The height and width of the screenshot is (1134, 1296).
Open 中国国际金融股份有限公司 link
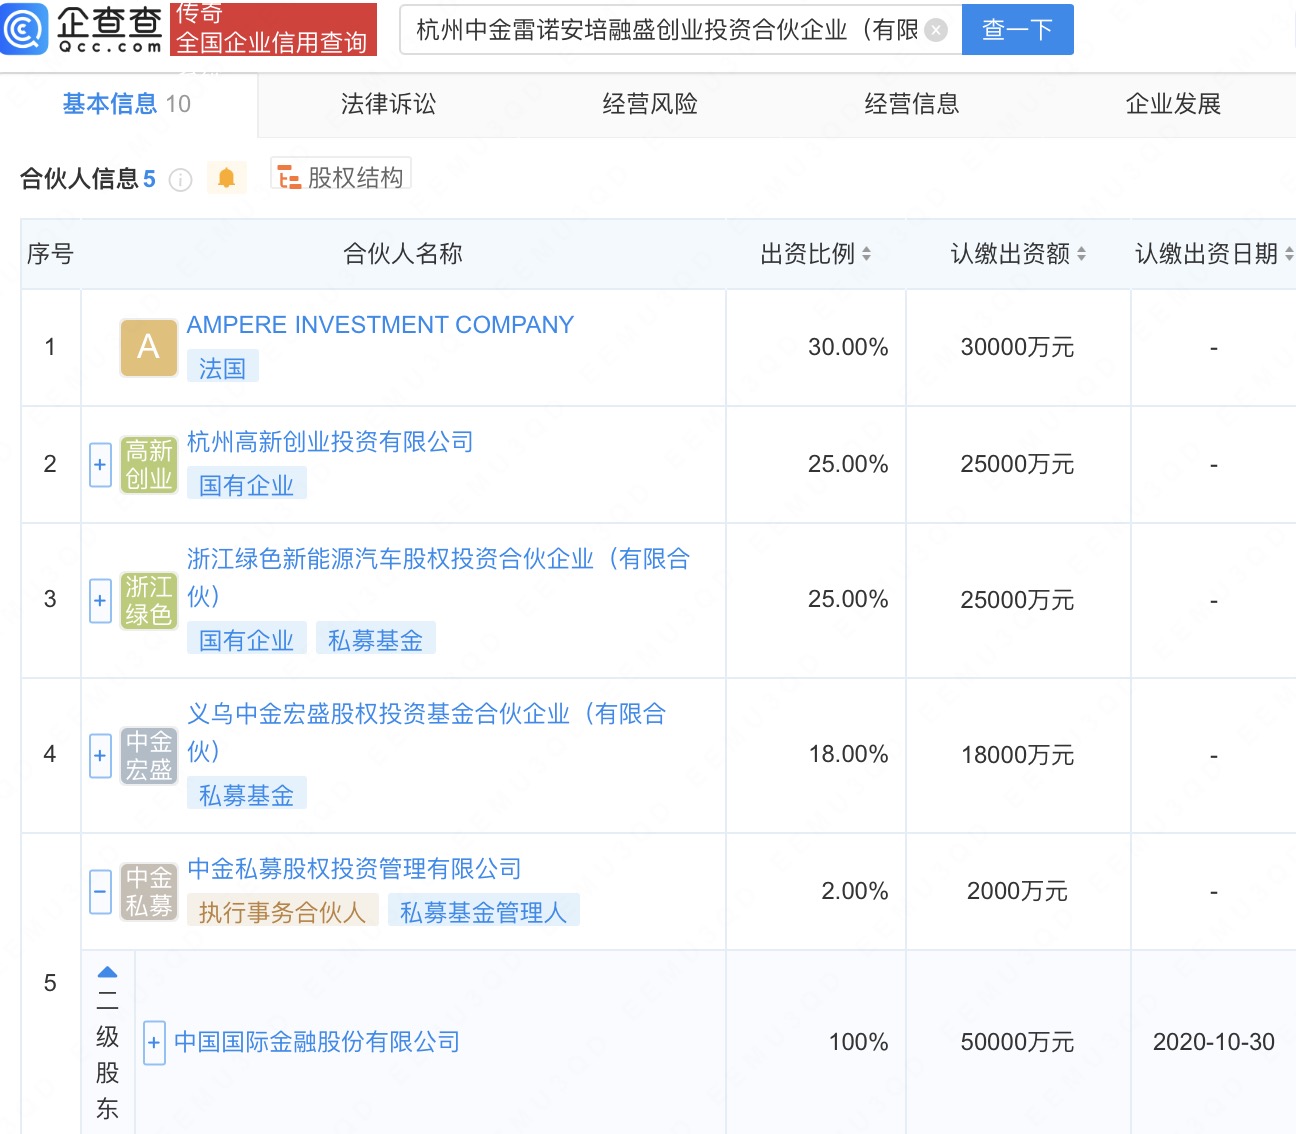pyautogui.click(x=317, y=1042)
